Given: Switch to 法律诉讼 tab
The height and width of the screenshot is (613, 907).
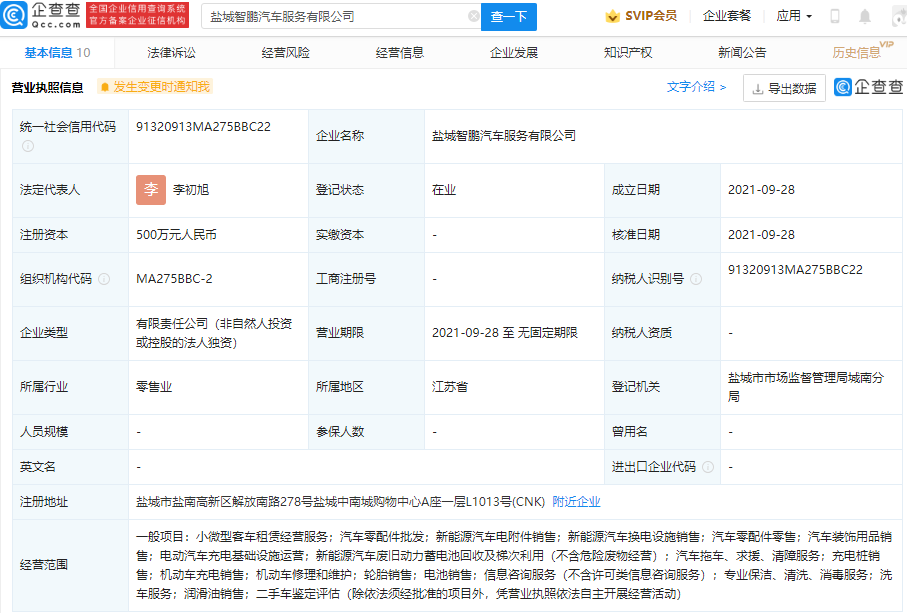Looking at the screenshot, I should [171, 53].
